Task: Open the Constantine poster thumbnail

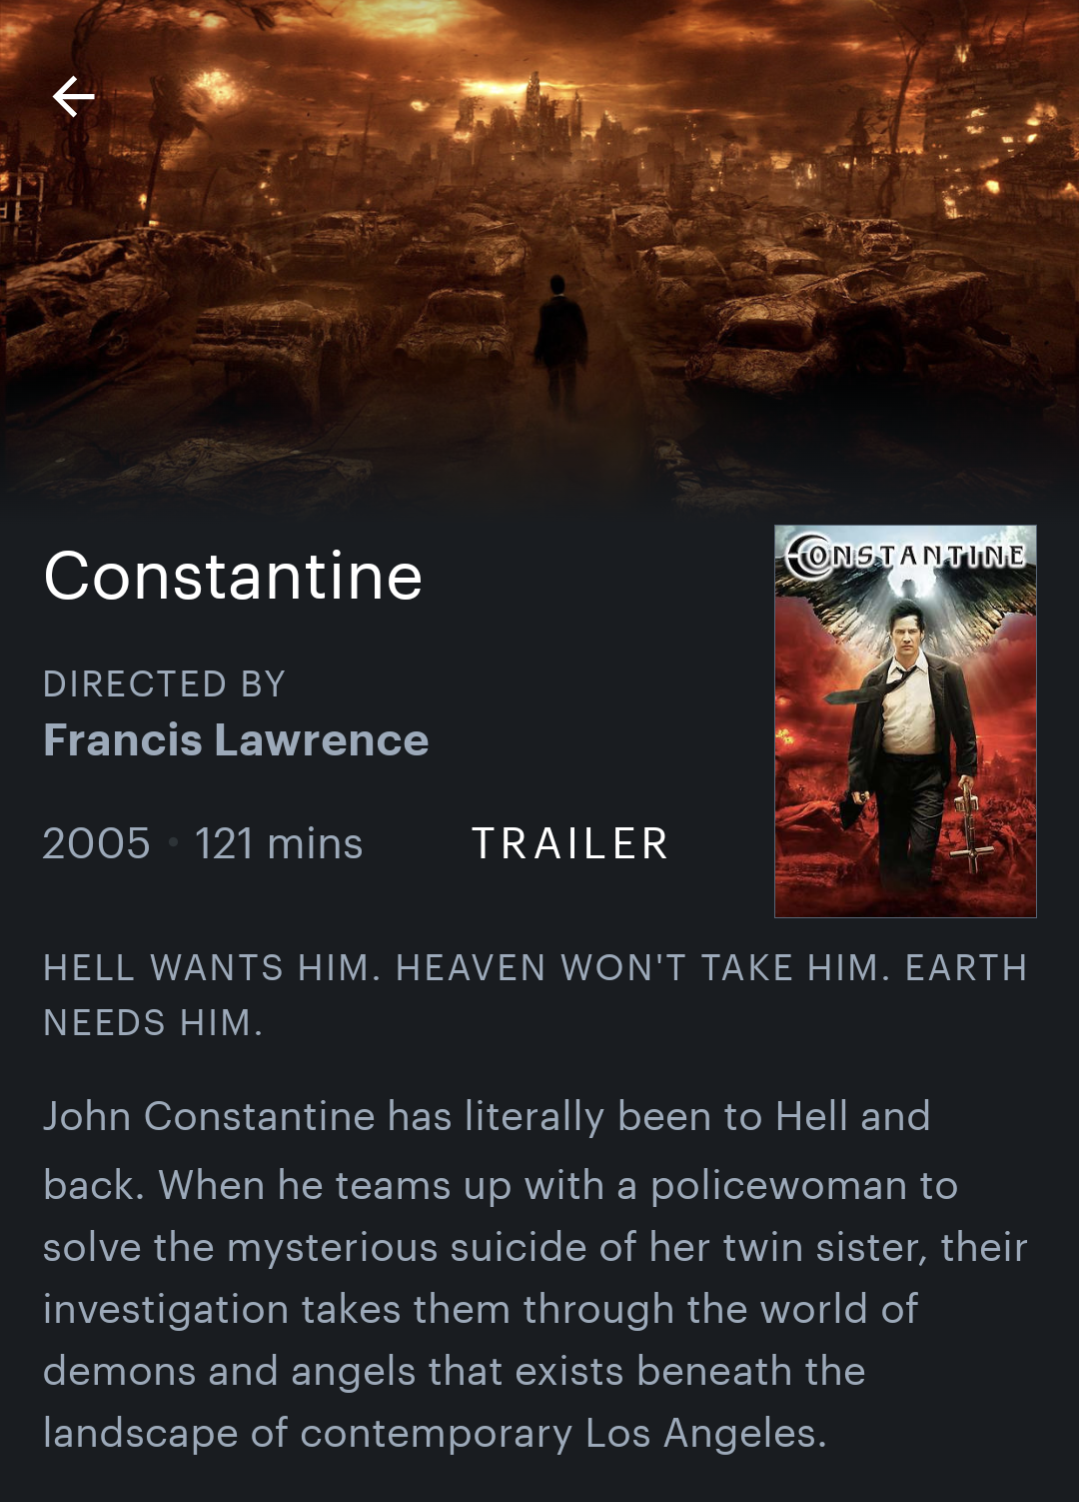Action: [905, 721]
